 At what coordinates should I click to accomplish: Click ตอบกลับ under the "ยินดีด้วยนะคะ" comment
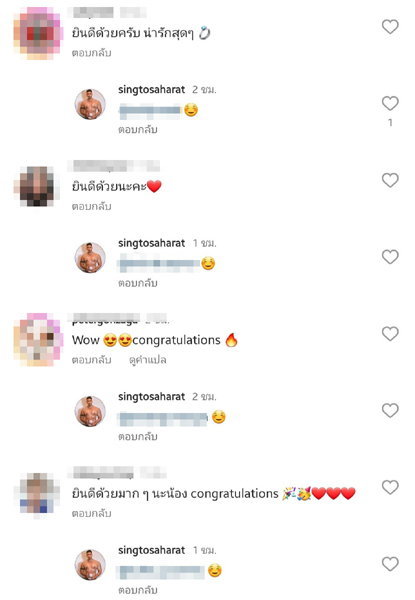click(91, 206)
